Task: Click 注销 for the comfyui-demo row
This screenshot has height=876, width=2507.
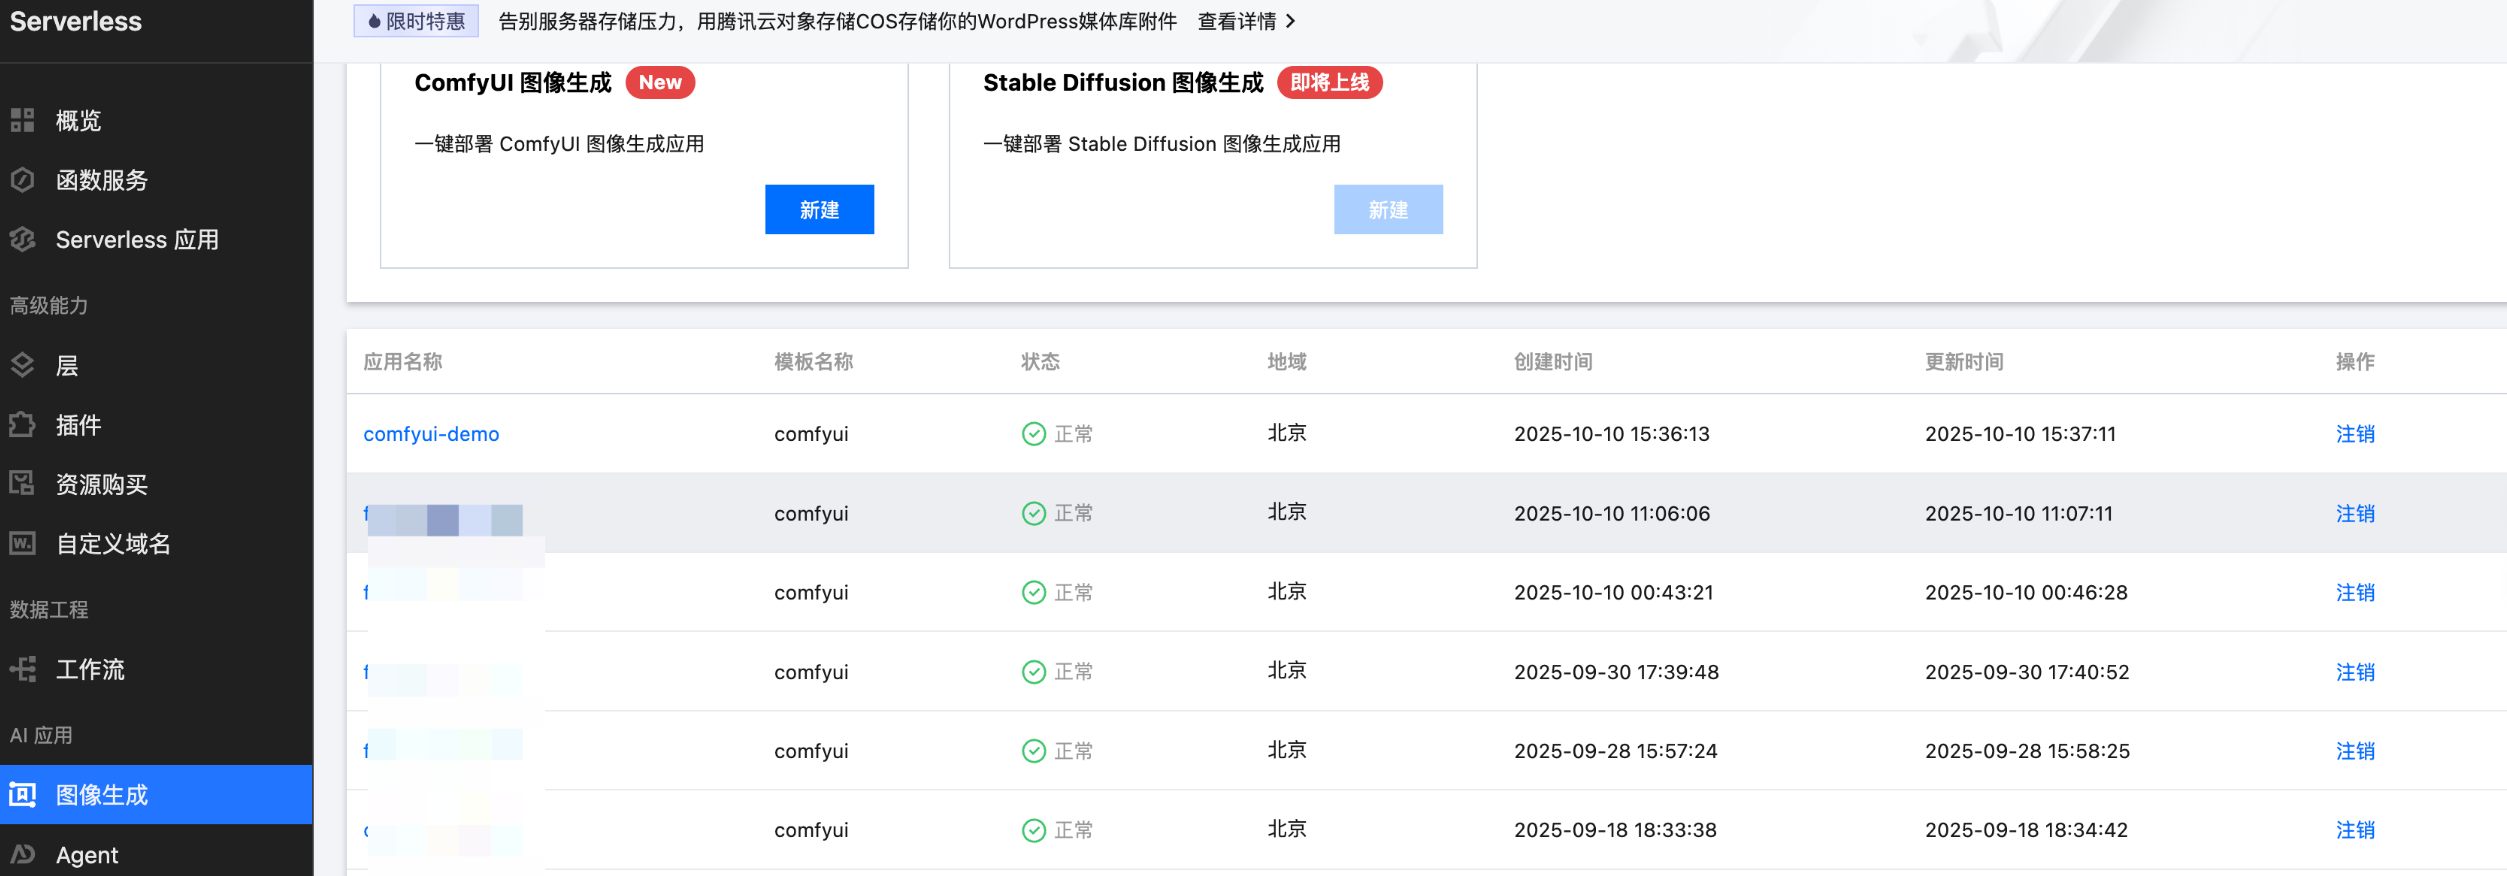Action: pos(2354,434)
